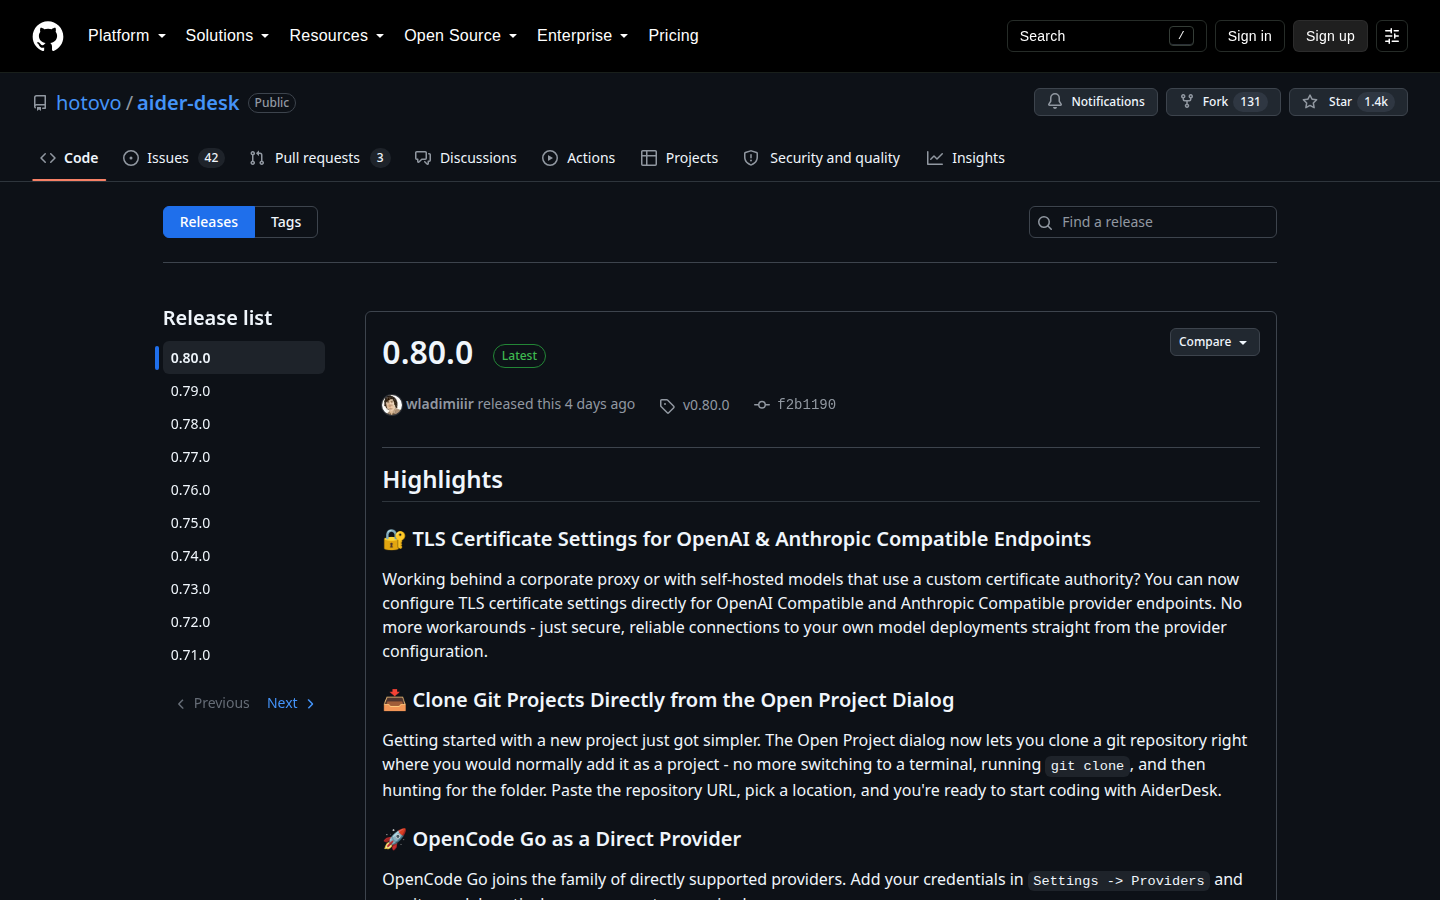The height and width of the screenshot is (900, 1440).
Task: Click the Sign up button
Action: coord(1330,36)
